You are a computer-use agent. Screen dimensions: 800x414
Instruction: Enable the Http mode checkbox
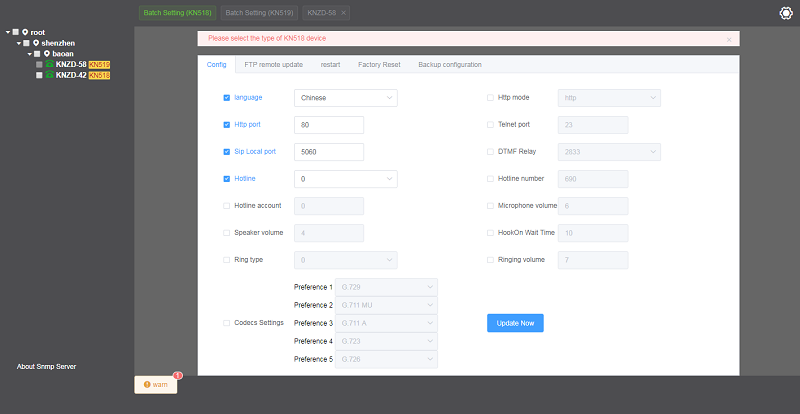(x=490, y=98)
